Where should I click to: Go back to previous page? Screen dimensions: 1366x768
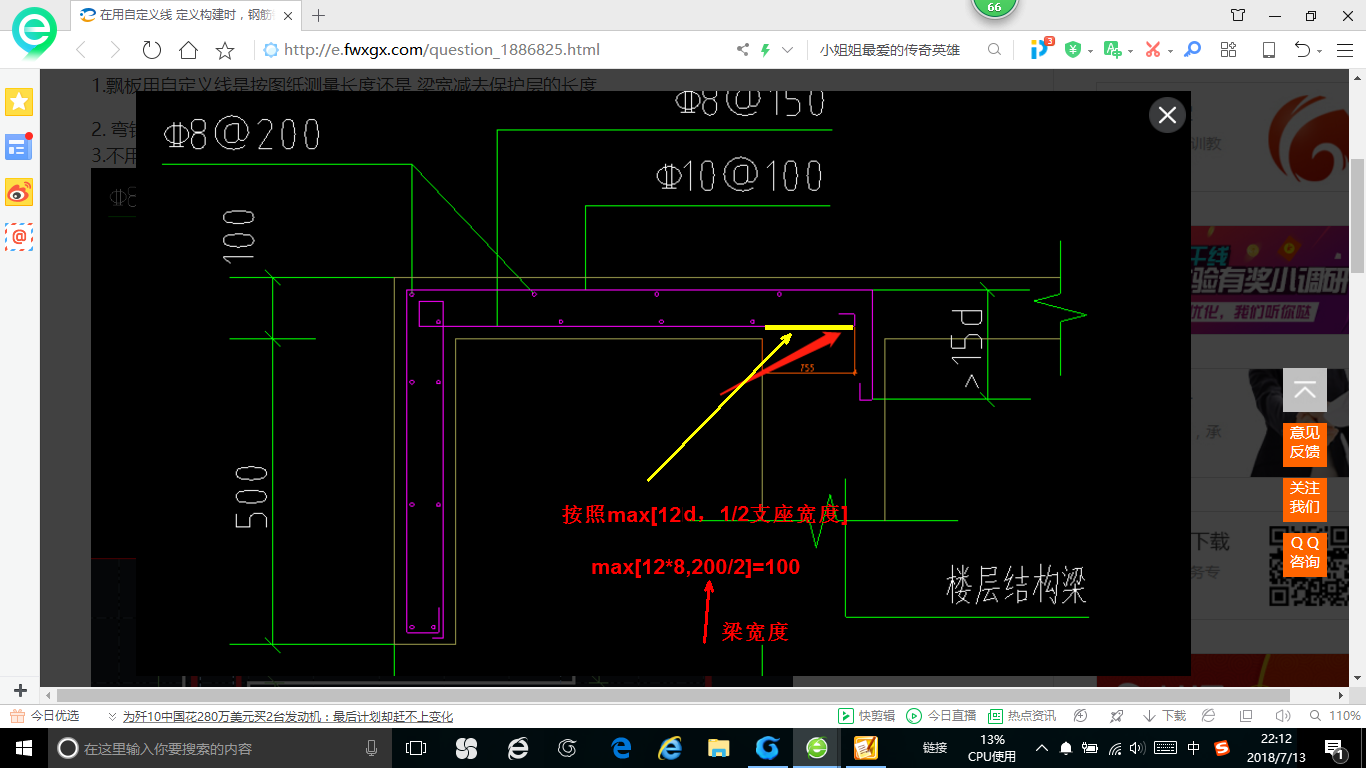tap(81, 50)
